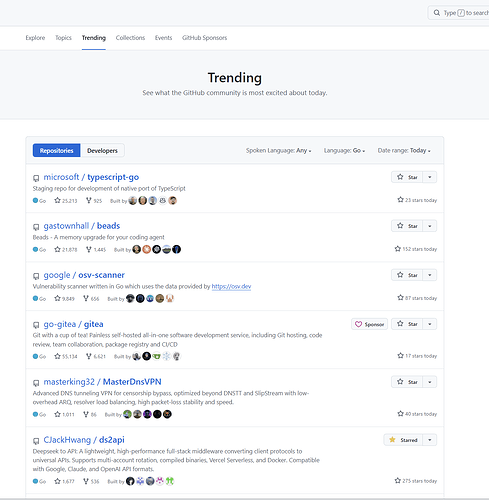Viewport: 489px width, 500px height.
Task: Click "87 stars today" text
Action: click(x=417, y=298)
